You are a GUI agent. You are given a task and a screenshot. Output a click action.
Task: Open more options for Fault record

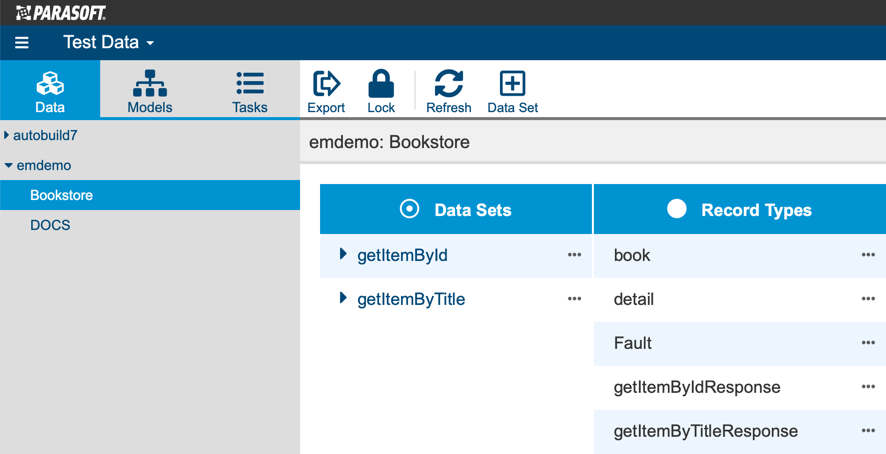[868, 343]
